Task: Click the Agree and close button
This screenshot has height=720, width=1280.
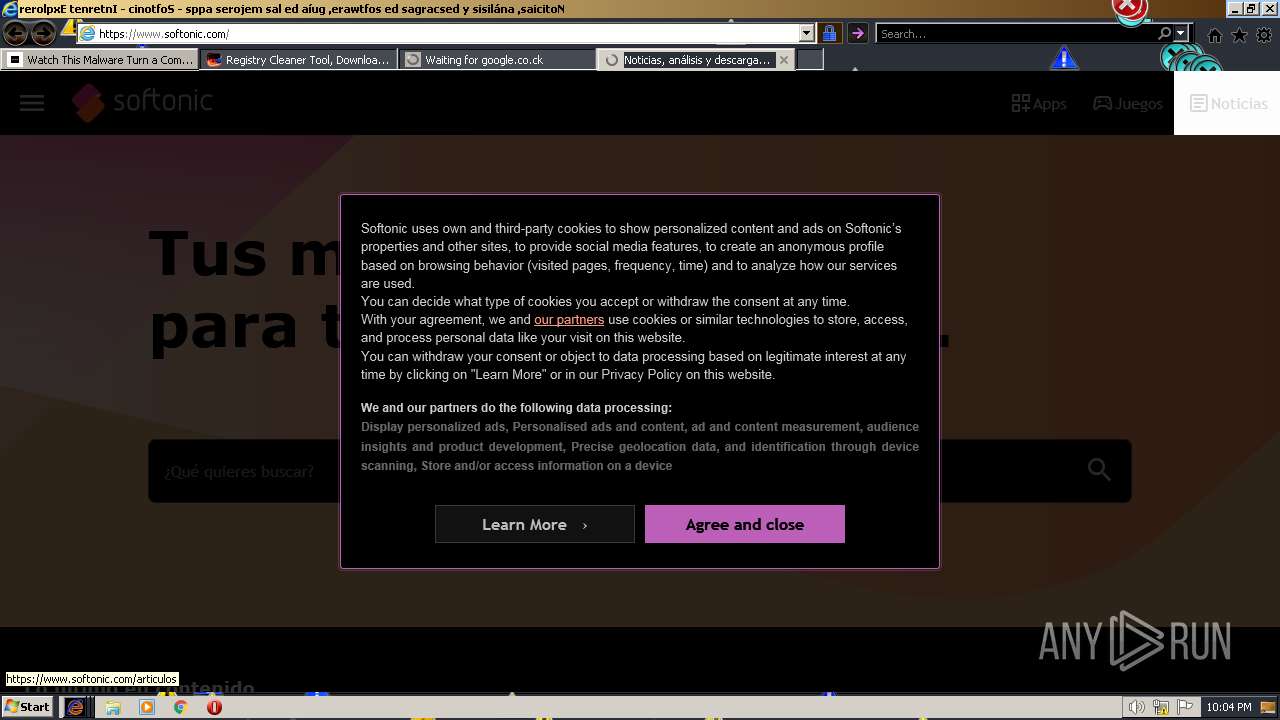Action: point(745,524)
